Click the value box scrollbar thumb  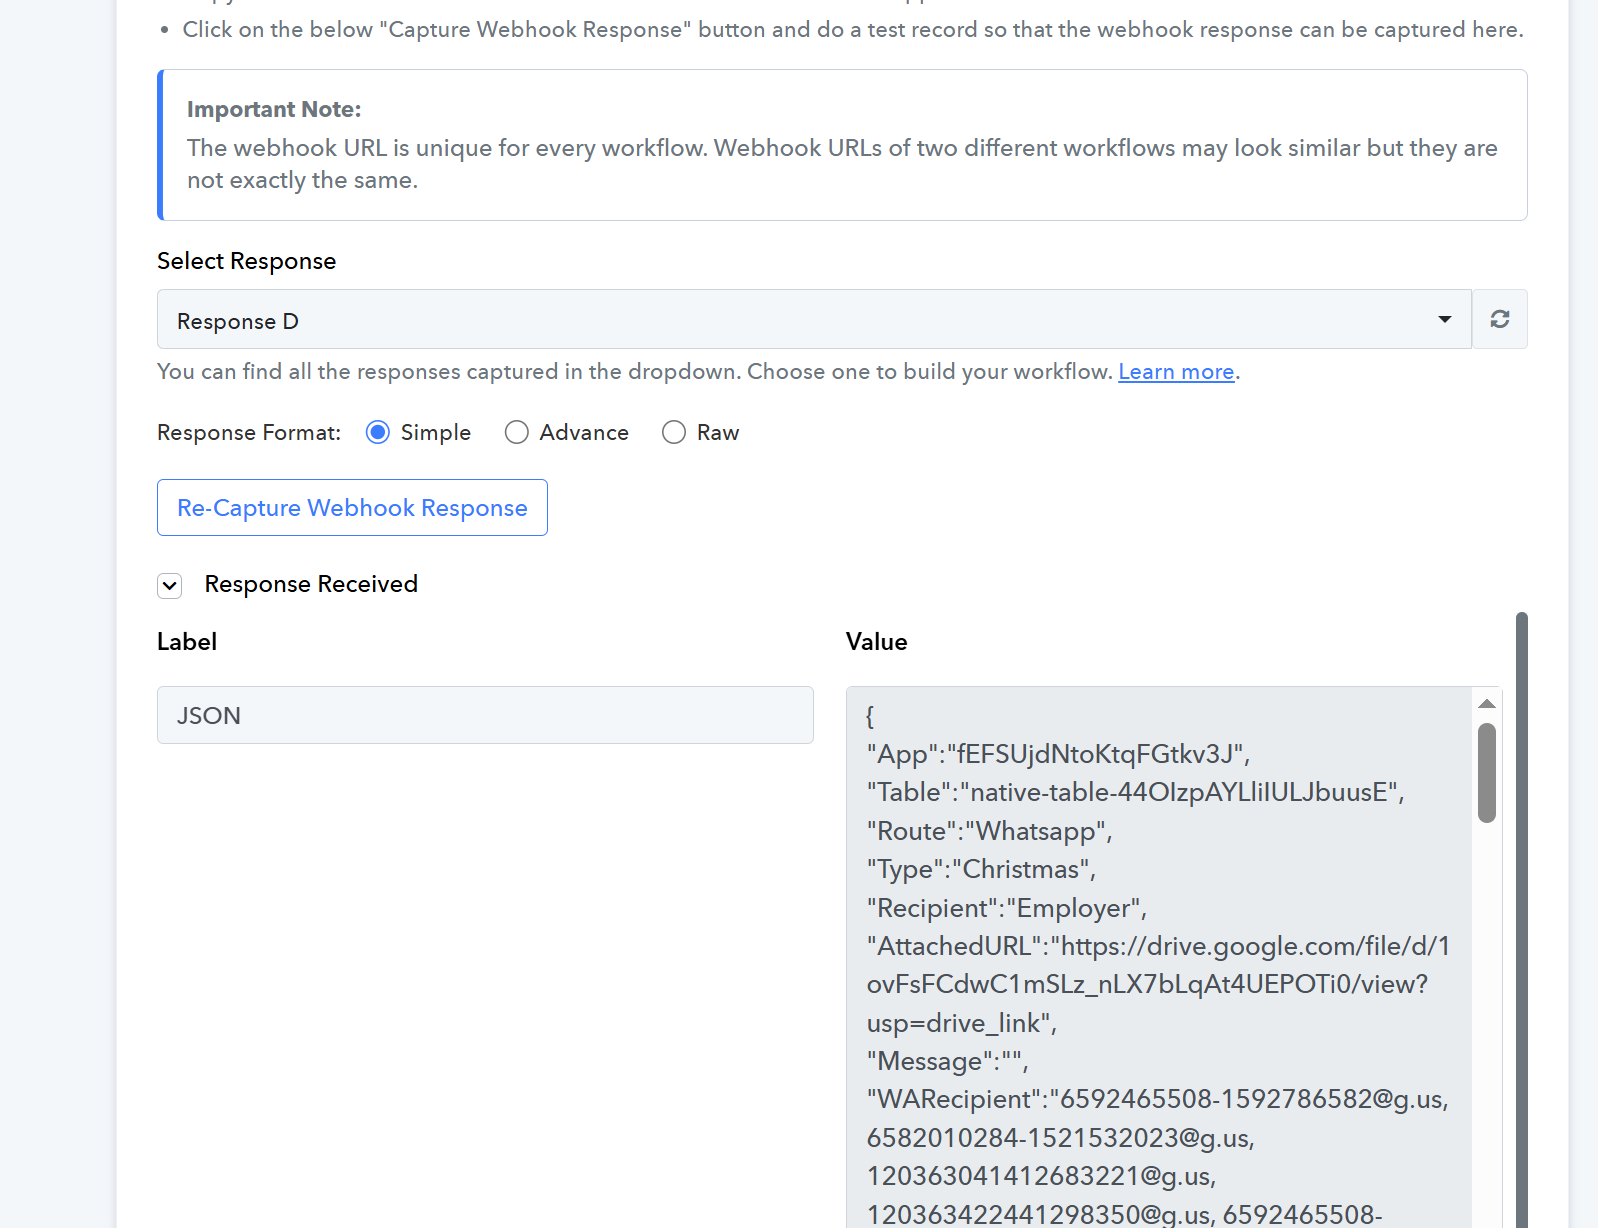click(1487, 772)
